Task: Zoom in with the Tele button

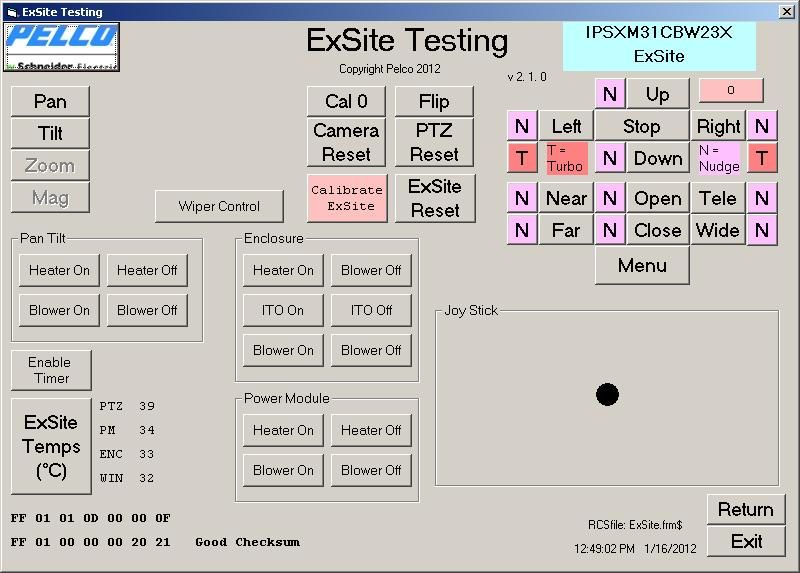Action: coord(718,198)
